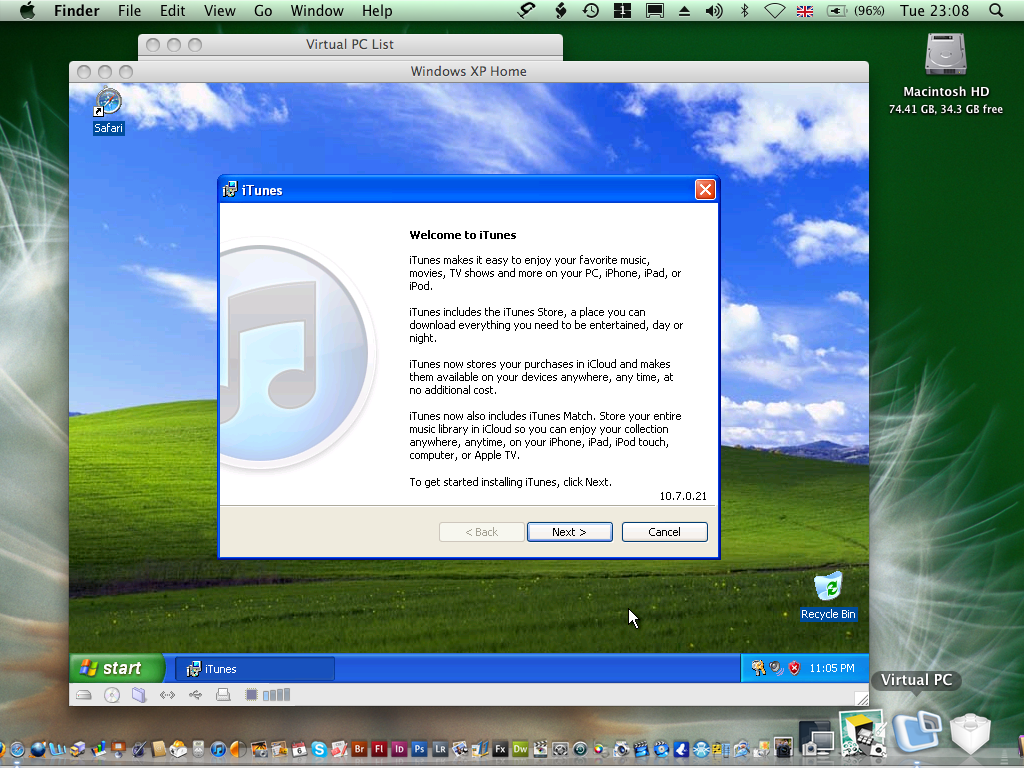The image size is (1024, 768).
Task: Open Photoshop from the Dock
Action: [x=420, y=748]
